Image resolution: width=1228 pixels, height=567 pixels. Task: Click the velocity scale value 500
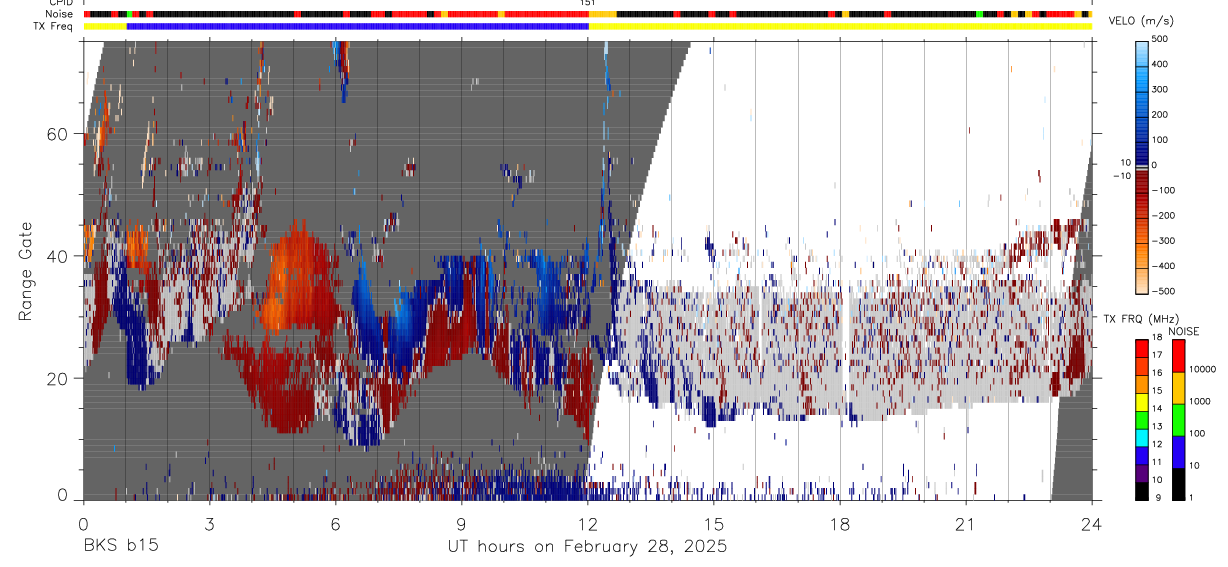click(x=1160, y=40)
